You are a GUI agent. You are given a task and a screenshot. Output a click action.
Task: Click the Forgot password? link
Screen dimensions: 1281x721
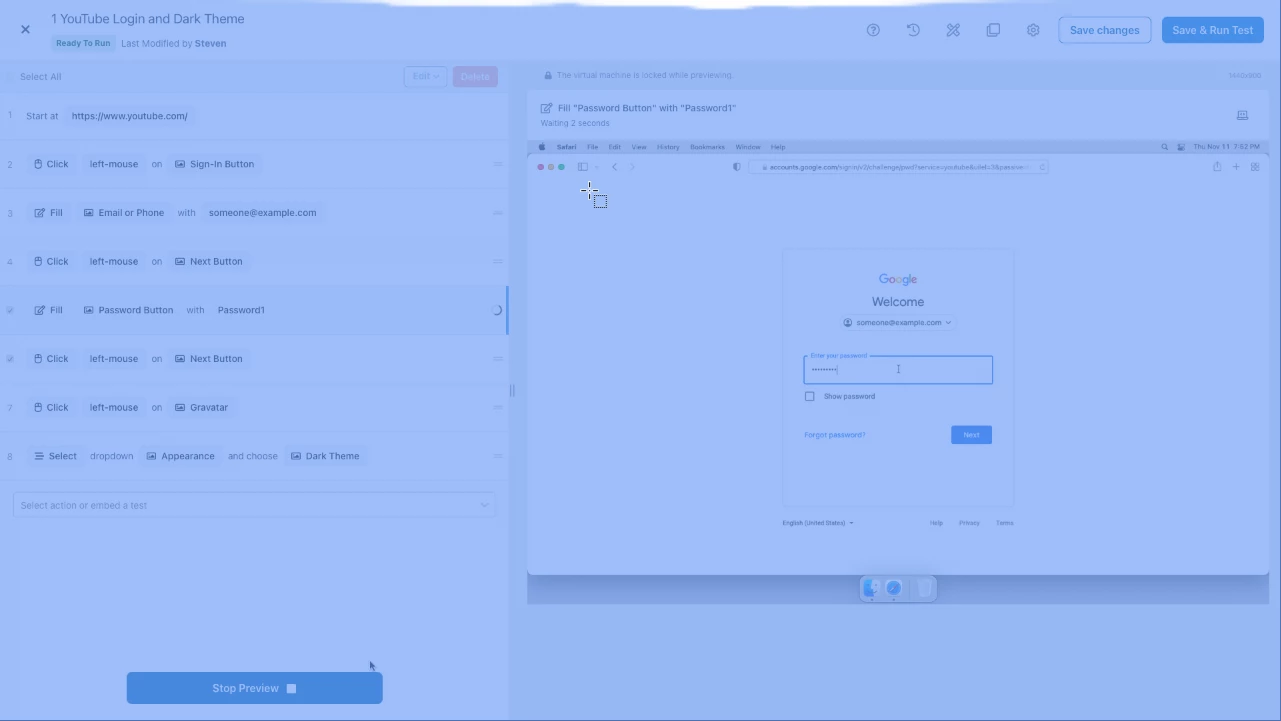click(x=834, y=435)
